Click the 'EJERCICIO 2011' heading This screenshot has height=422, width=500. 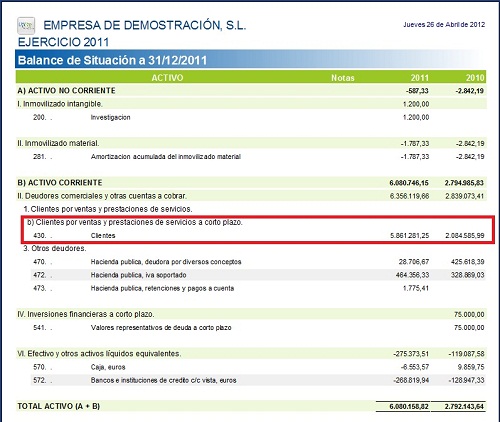(63, 42)
